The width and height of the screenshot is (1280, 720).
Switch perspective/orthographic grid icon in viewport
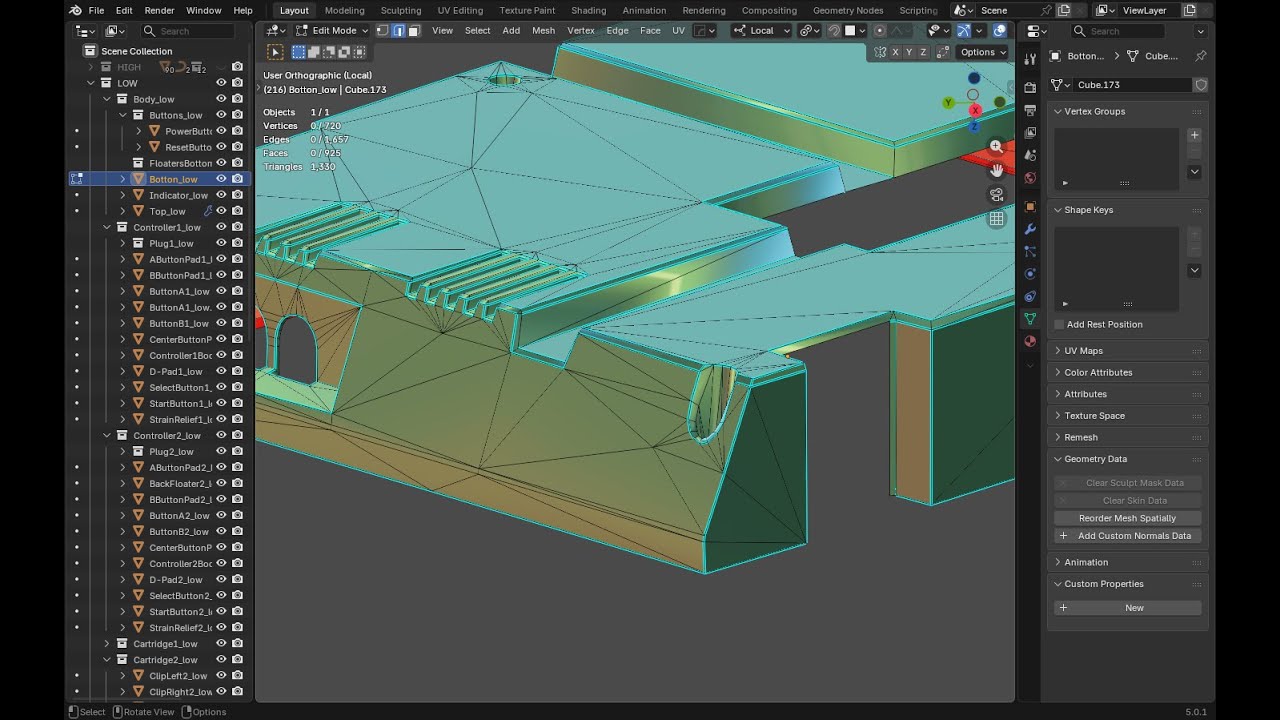coord(996,219)
